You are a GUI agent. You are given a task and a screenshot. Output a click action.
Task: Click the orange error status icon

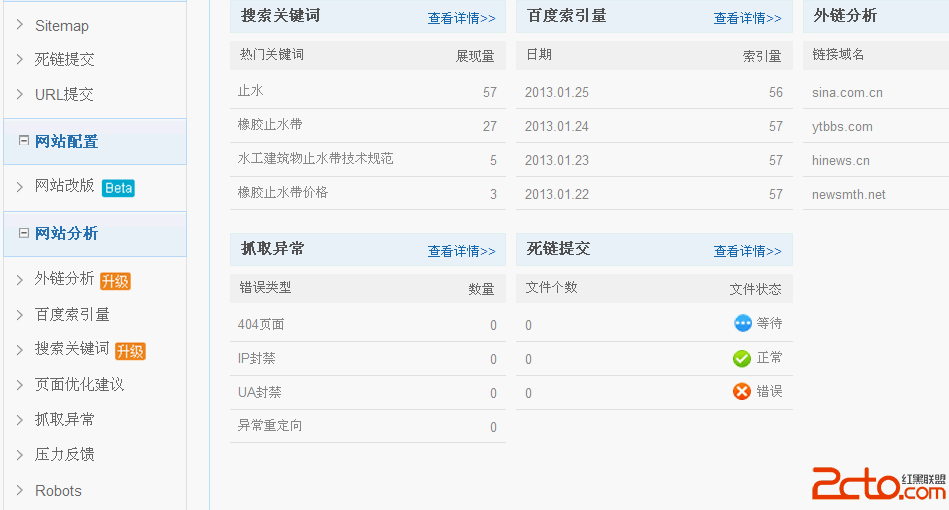(742, 391)
